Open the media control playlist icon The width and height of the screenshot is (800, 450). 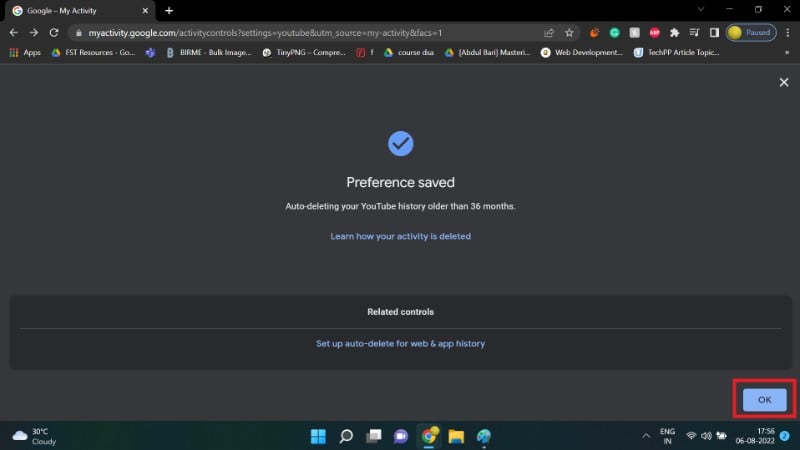tap(694, 33)
